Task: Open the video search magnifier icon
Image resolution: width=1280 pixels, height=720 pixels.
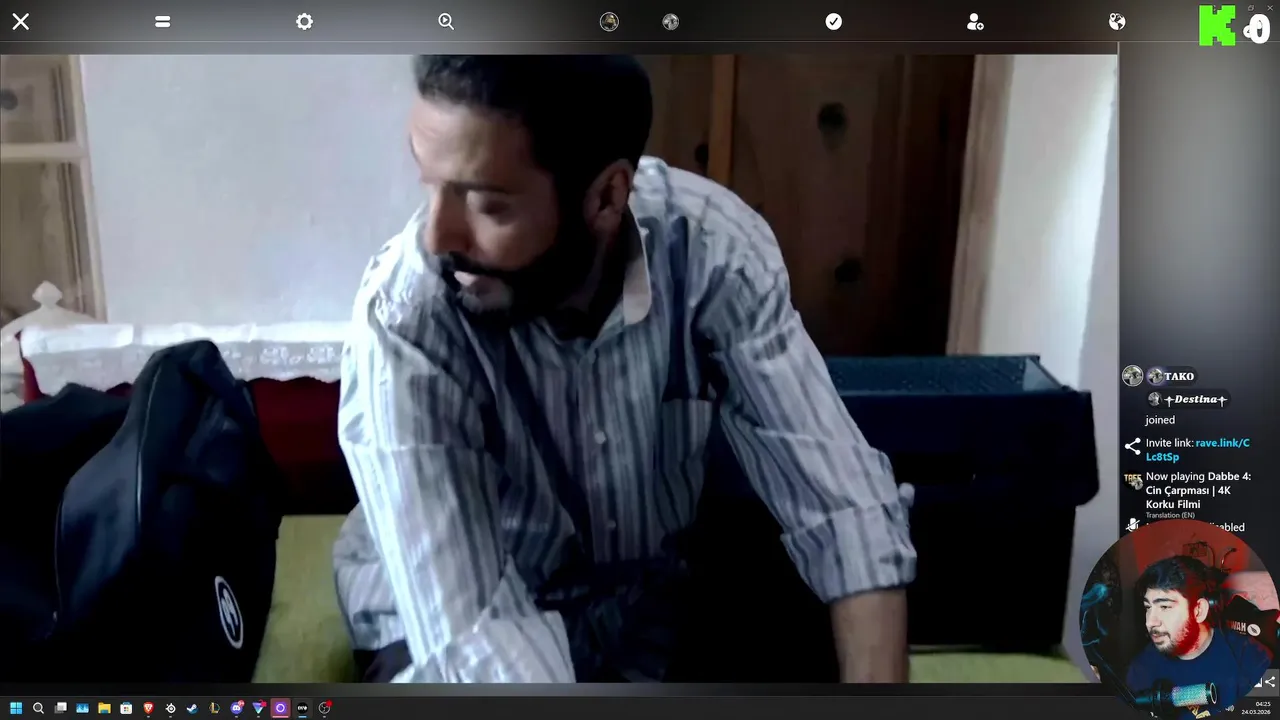Action: coord(446,21)
